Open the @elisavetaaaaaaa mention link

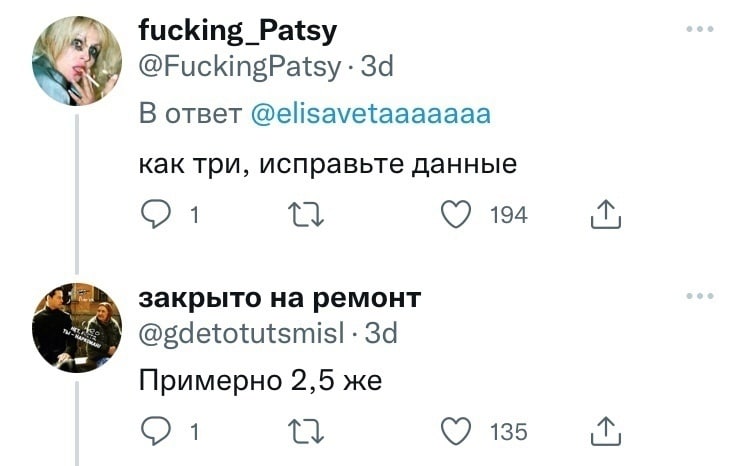(367, 114)
